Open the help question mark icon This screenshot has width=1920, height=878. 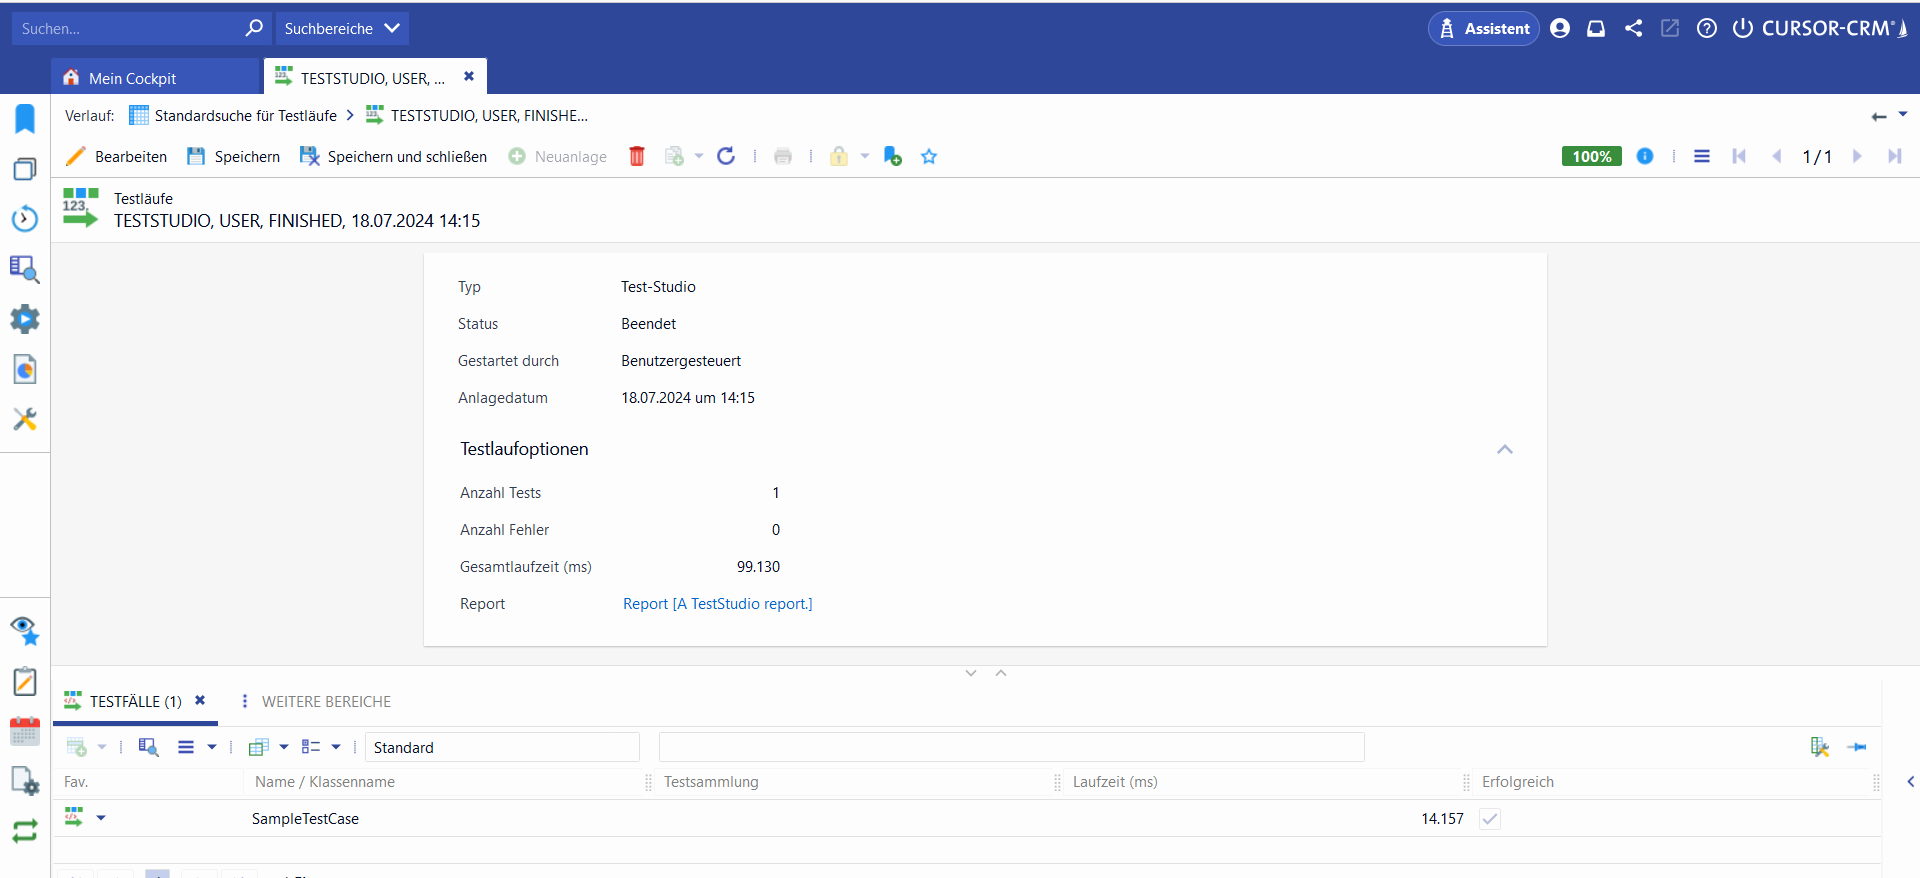[x=1707, y=28]
